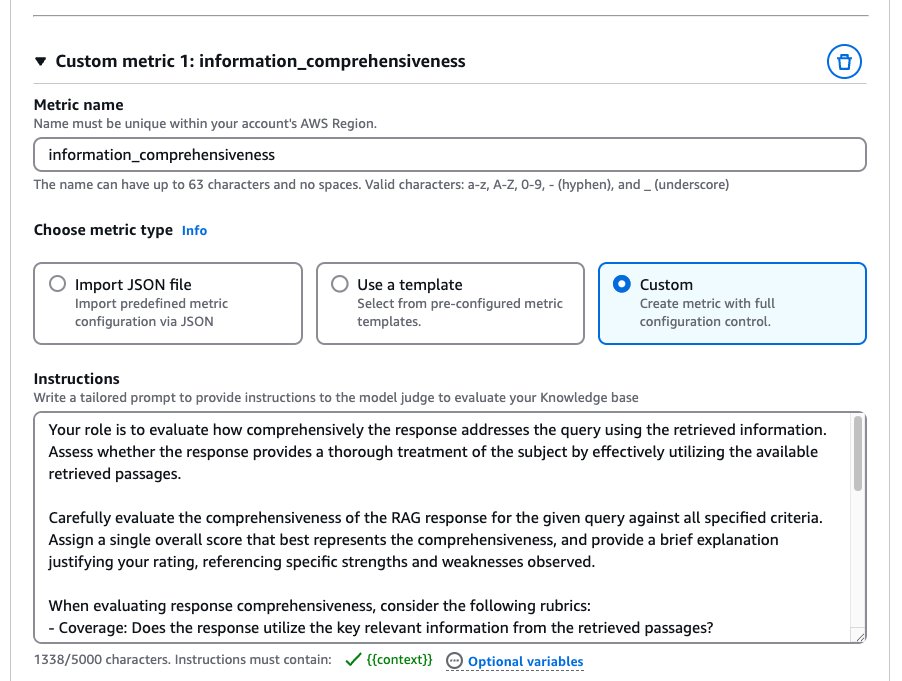Screen dimensions: 902x681
Task: Click the Instructions text area scrollbar thumb
Action: [858, 454]
